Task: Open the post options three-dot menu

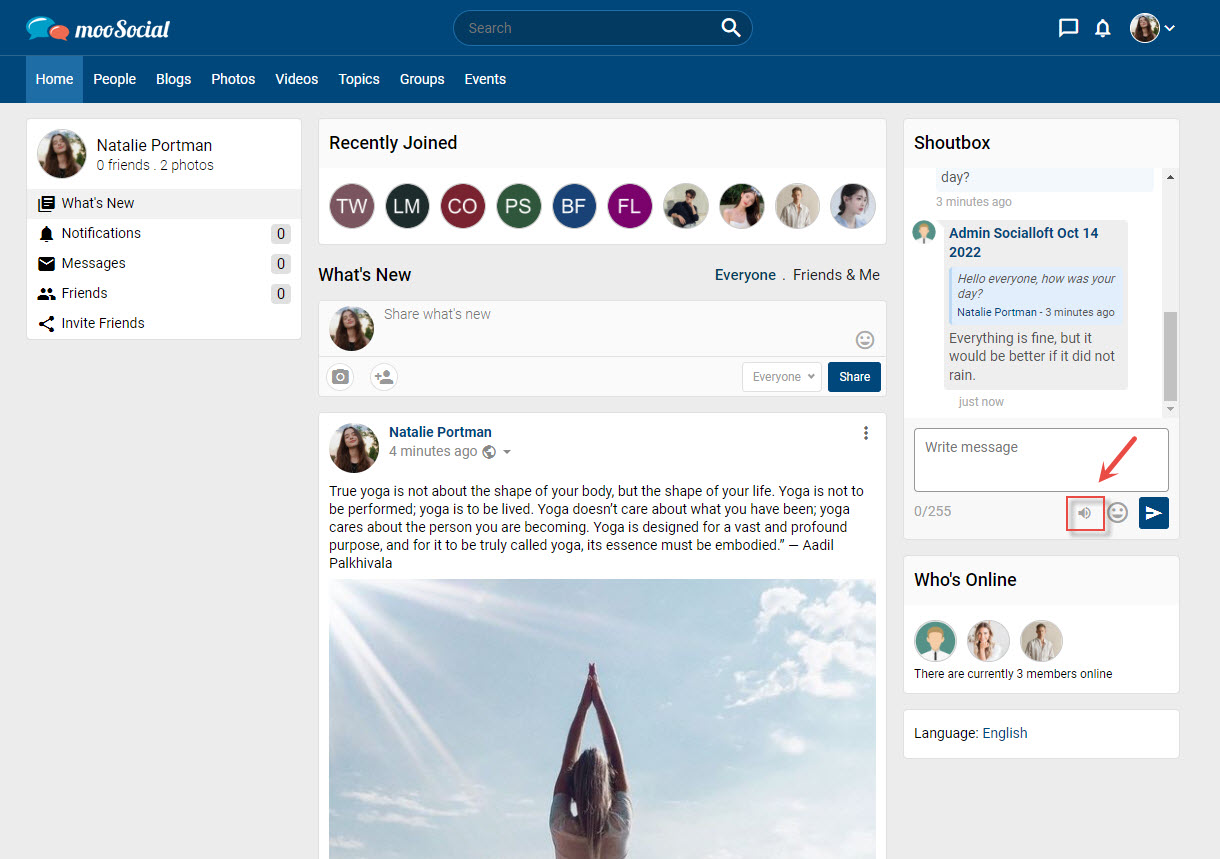Action: tap(866, 433)
